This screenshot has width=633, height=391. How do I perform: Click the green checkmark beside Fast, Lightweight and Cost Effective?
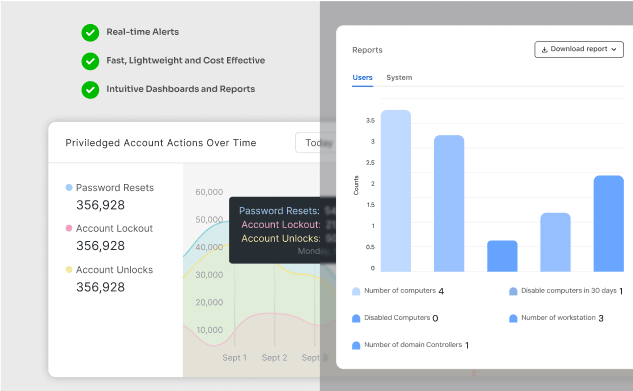(90, 61)
